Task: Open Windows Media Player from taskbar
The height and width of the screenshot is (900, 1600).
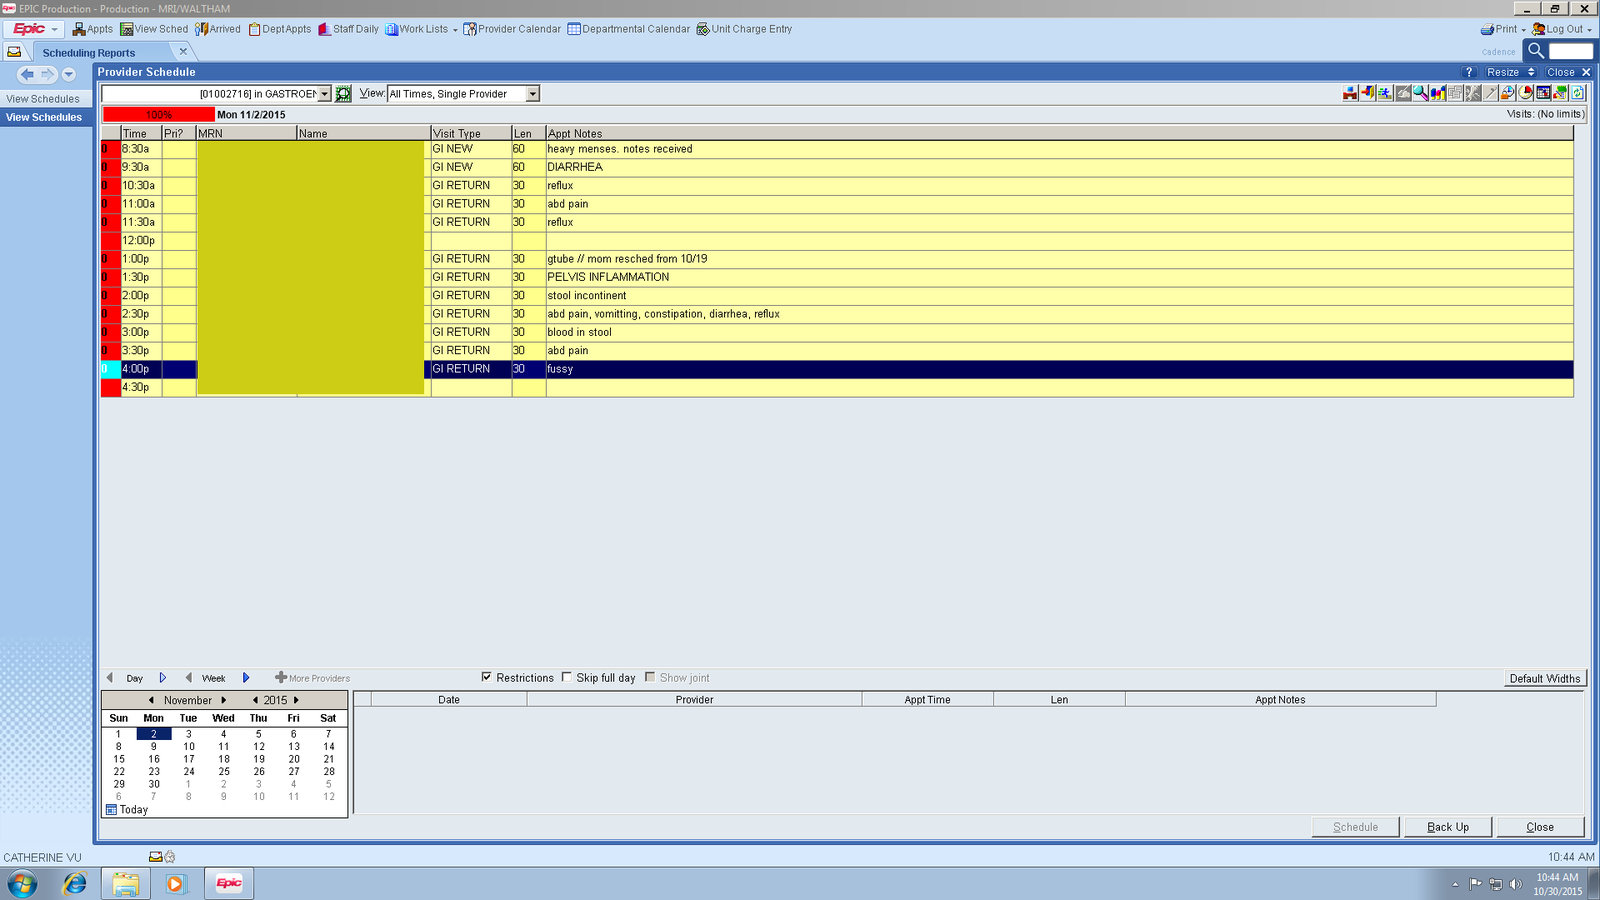Action: tap(175, 884)
